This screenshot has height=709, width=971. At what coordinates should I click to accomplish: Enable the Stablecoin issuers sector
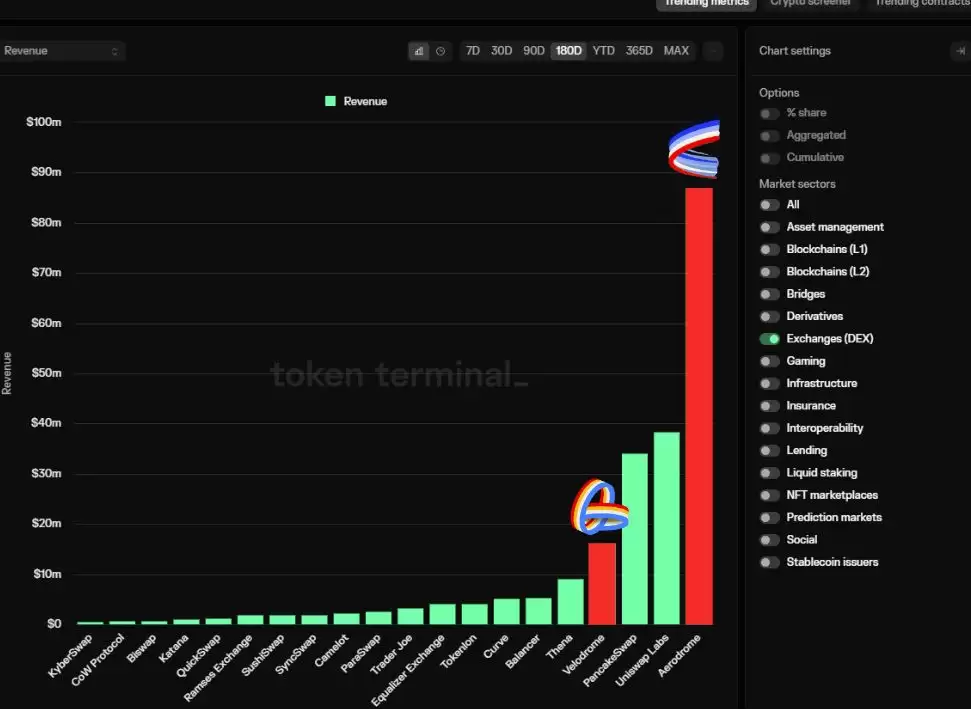pyautogui.click(x=769, y=562)
